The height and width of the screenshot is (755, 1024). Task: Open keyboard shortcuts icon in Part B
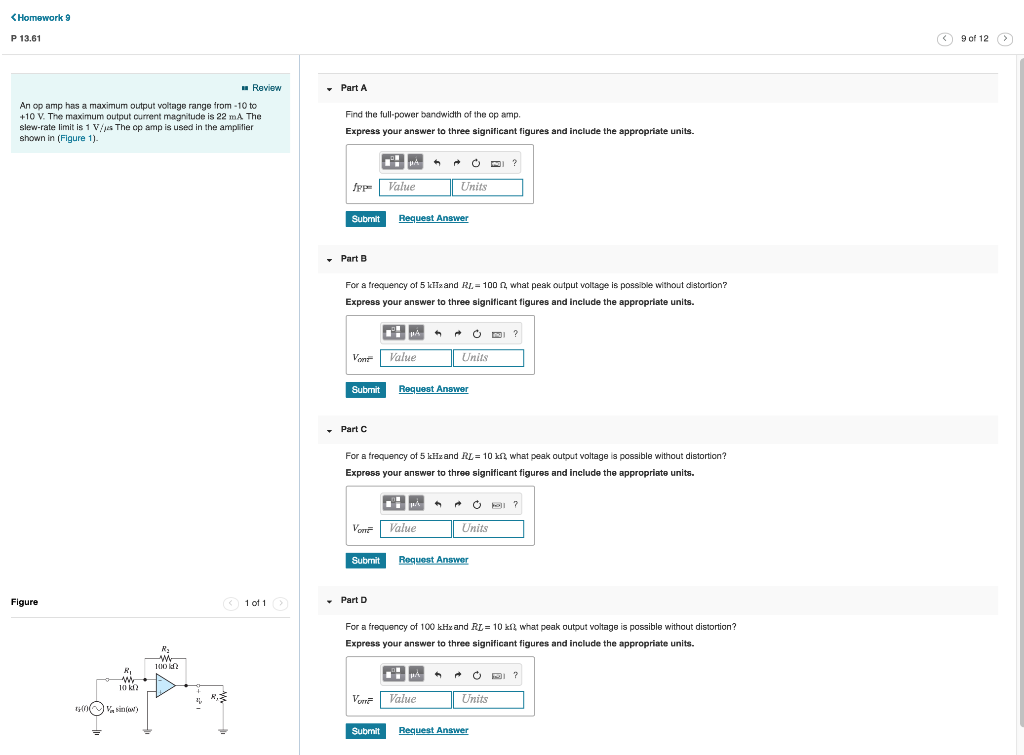[496, 333]
